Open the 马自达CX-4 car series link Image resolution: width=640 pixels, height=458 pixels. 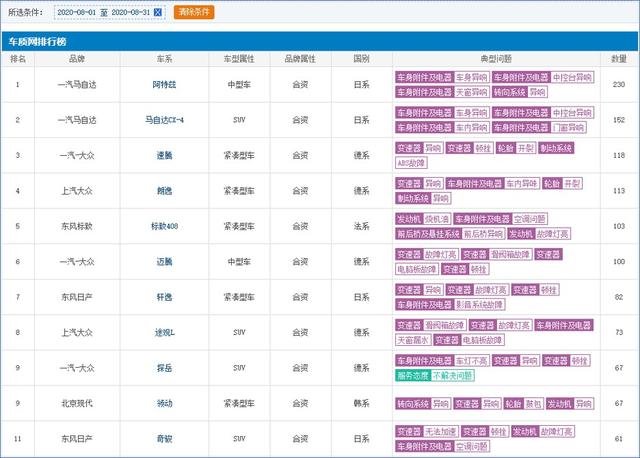pyautogui.click(x=164, y=120)
